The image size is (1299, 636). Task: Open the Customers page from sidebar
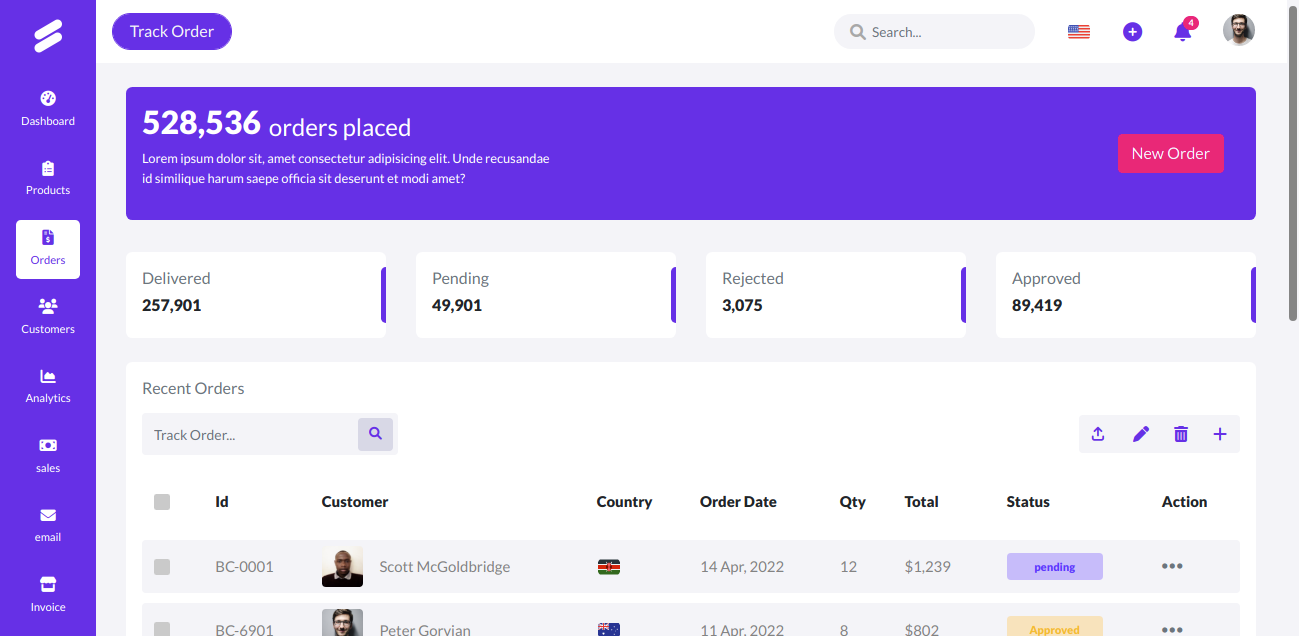pyautogui.click(x=48, y=317)
